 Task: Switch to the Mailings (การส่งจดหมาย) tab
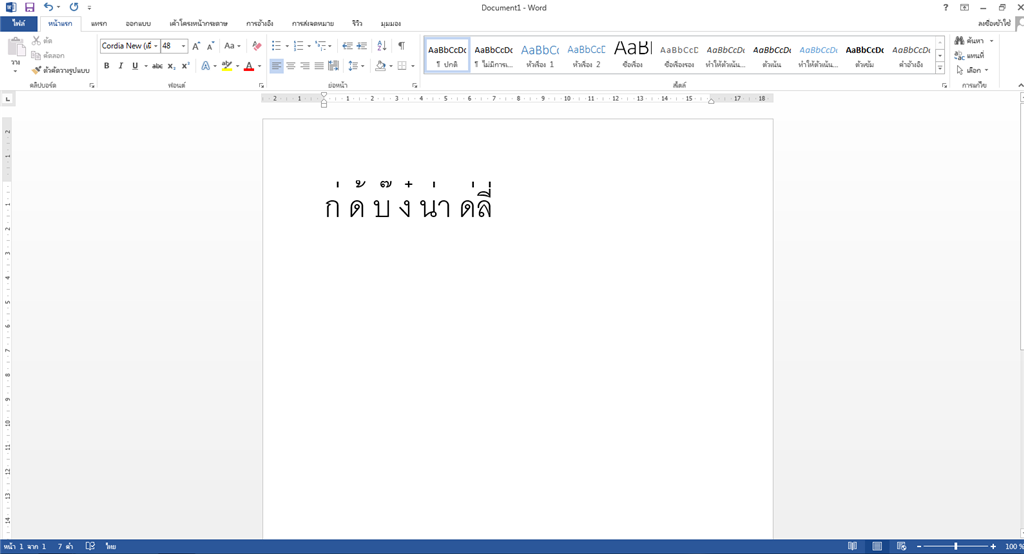[313, 24]
